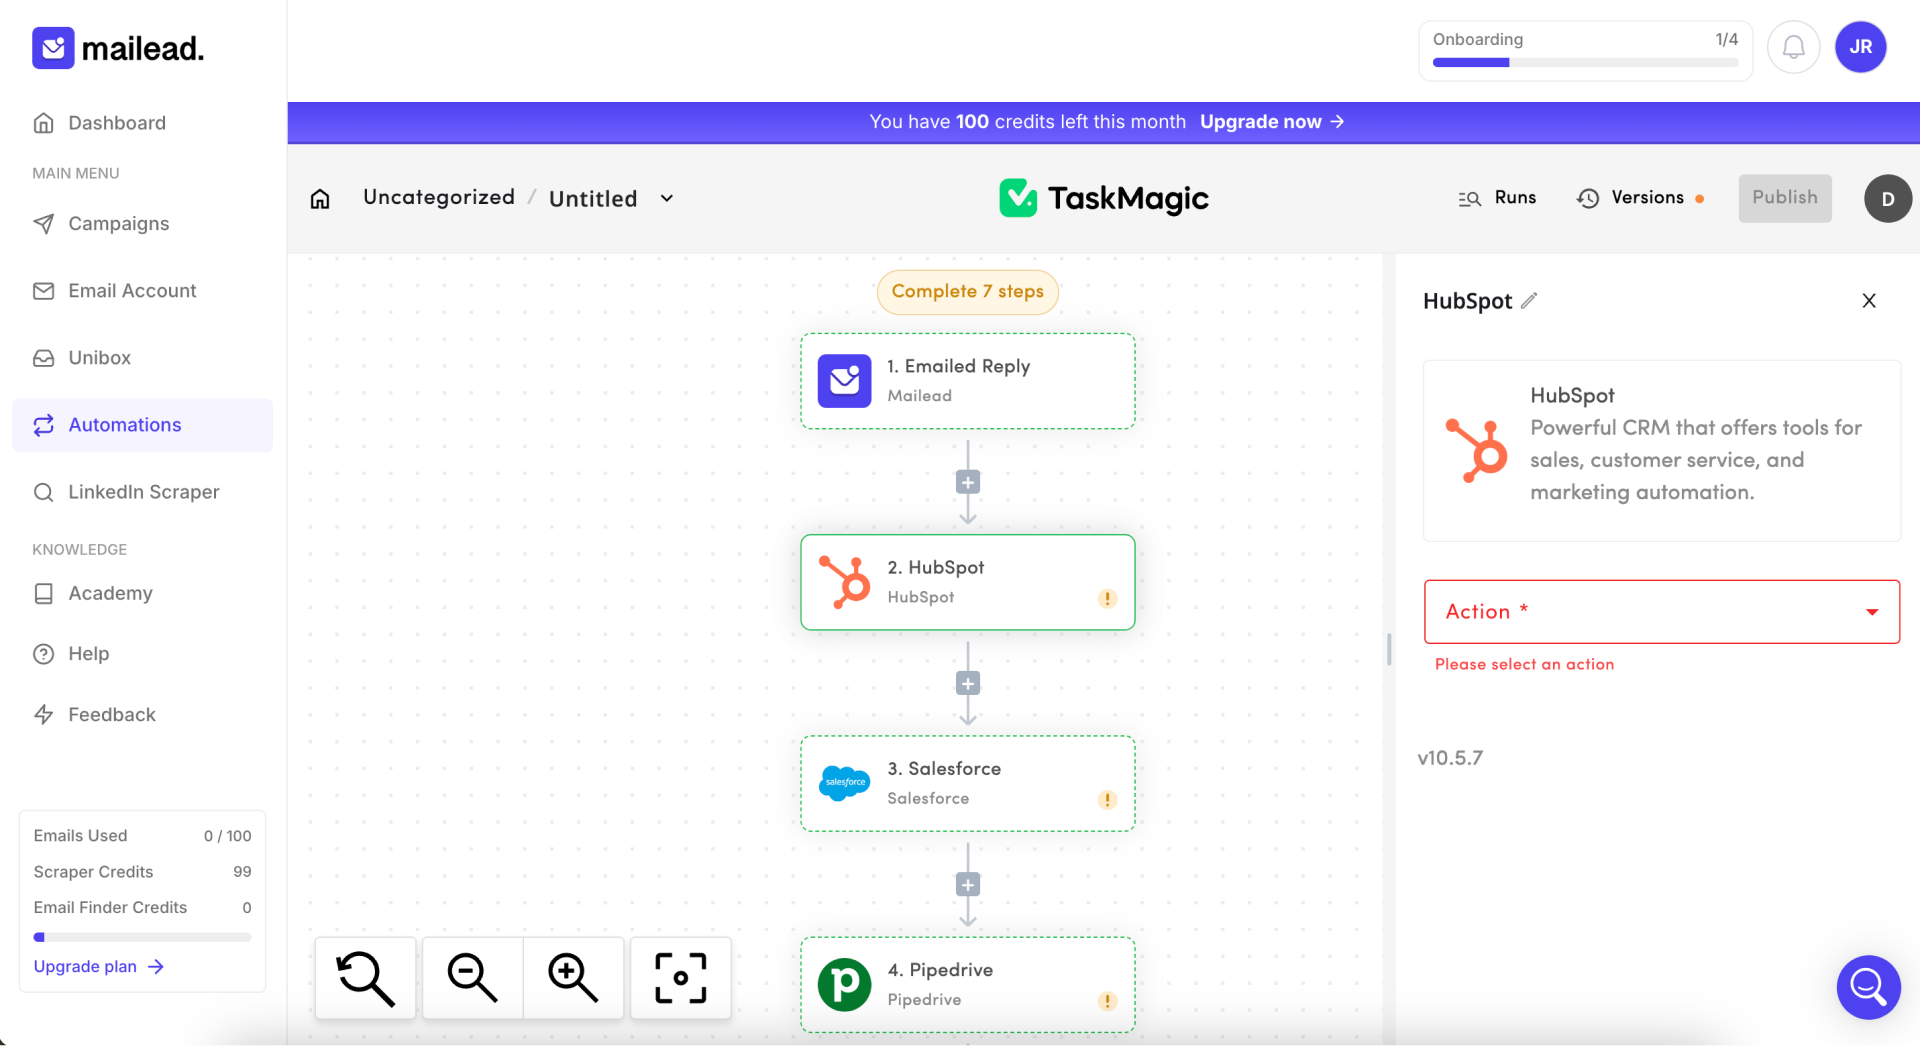
Task: Click the mailead logo icon
Action: coord(53,48)
